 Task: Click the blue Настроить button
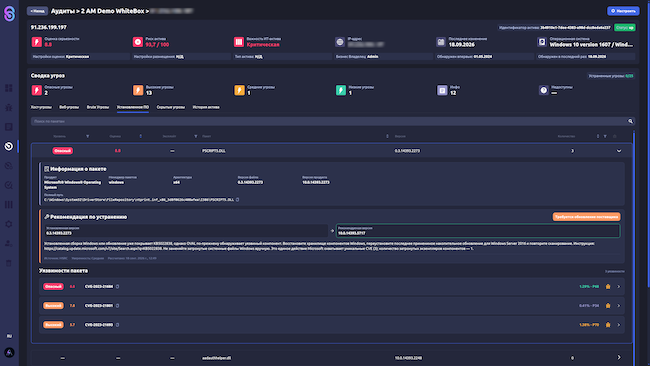point(623,11)
